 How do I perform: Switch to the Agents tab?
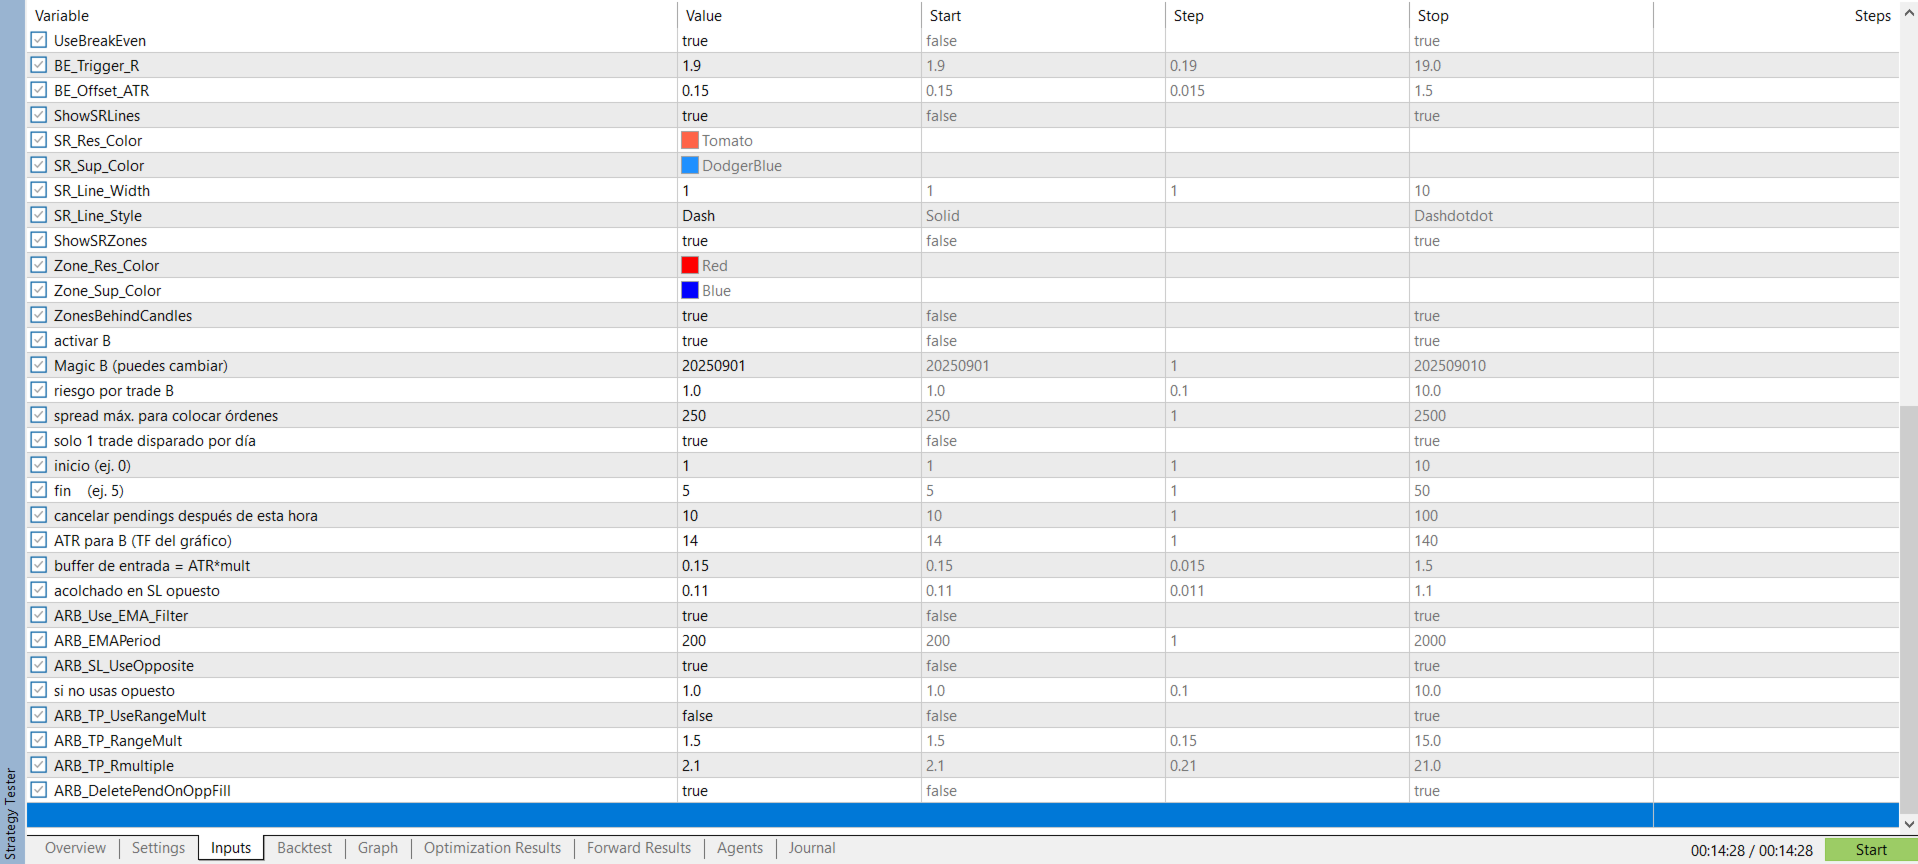point(740,848)
